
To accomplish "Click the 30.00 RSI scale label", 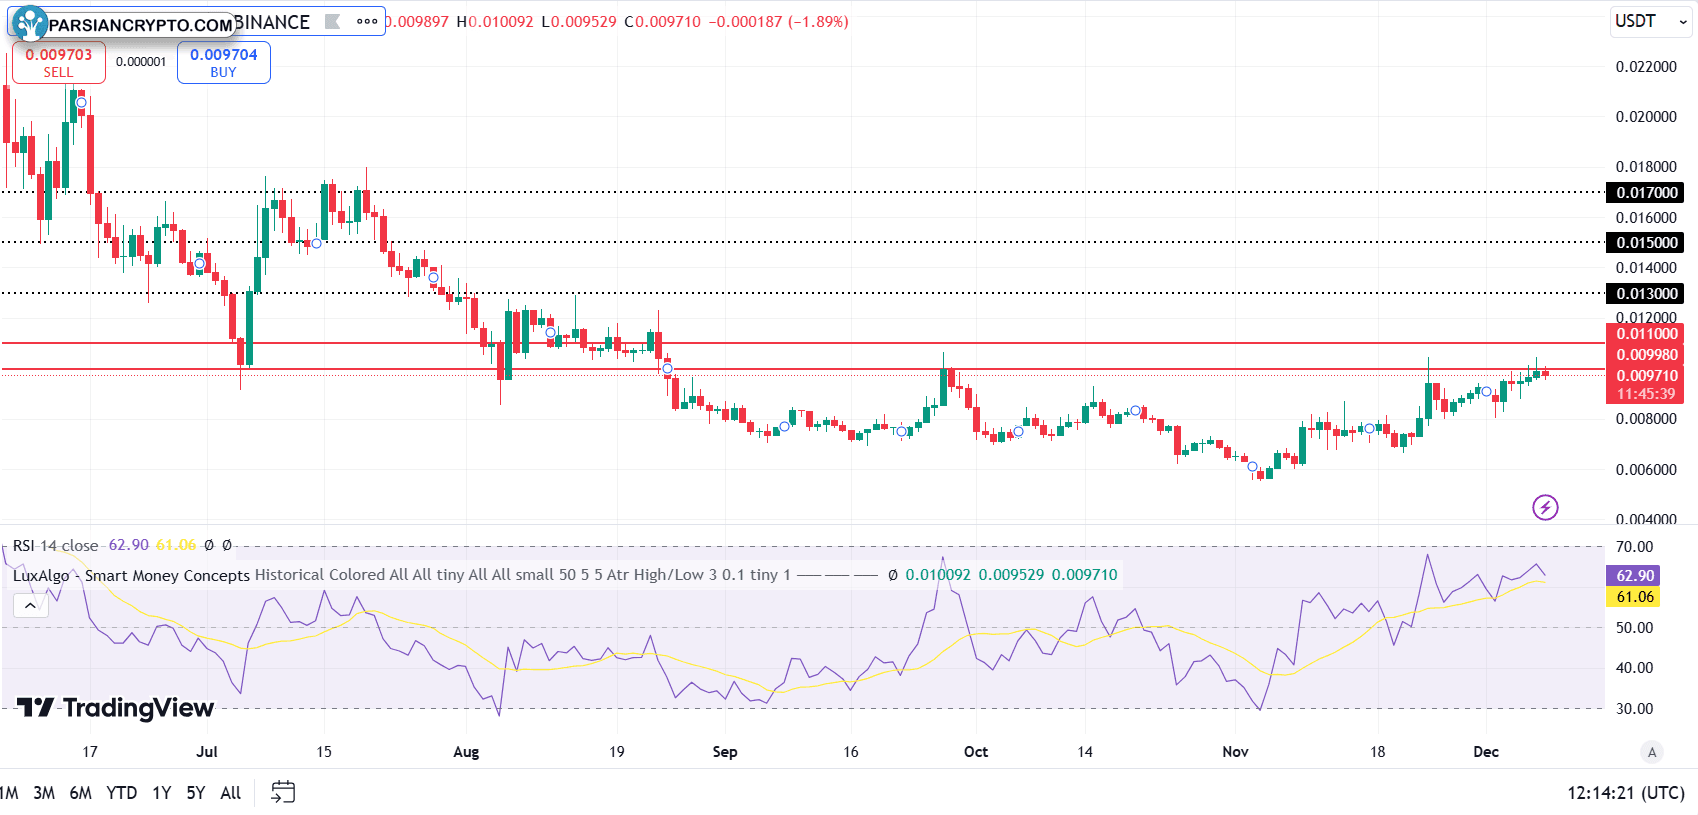I will [x=1634, y=709].
